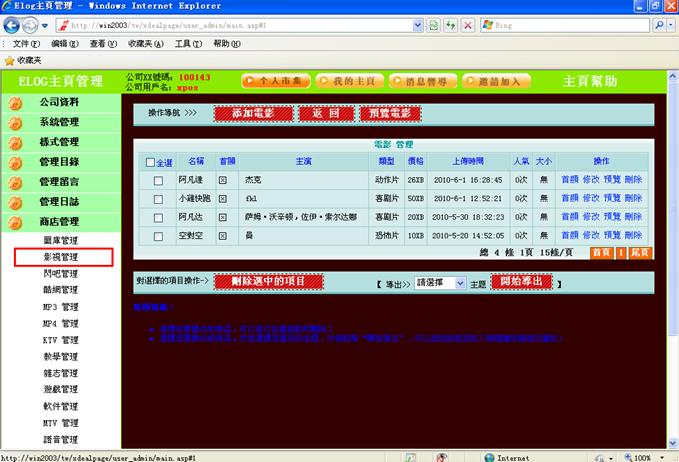Click 刪除 link for 阿凡達 movie
The width and height of the screenshot is (679, 462).
point(634,180)
